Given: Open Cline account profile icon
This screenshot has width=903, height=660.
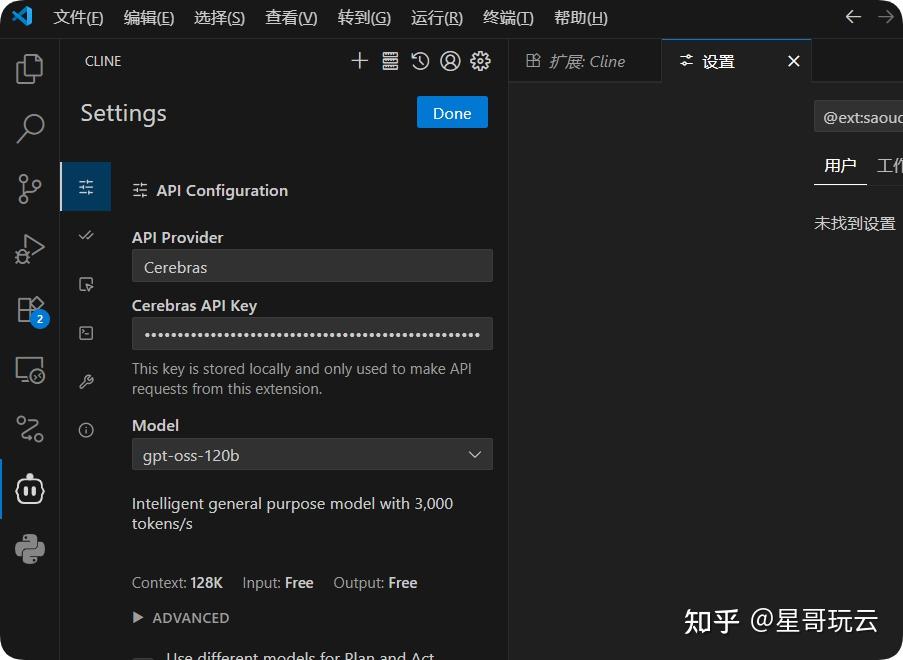Looking at the screenshot, I should [x=450, y=61].
